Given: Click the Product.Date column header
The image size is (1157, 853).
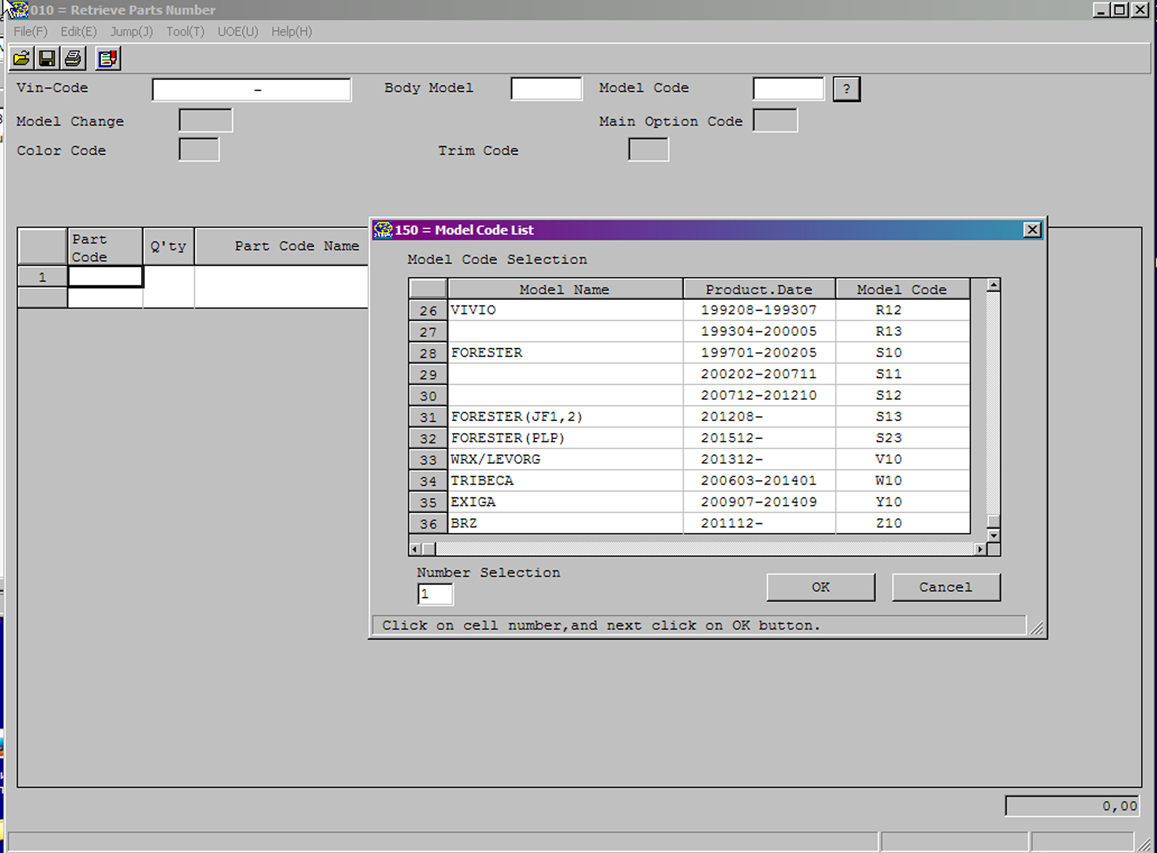Looking at the screenshot, I should click(758, 289).
